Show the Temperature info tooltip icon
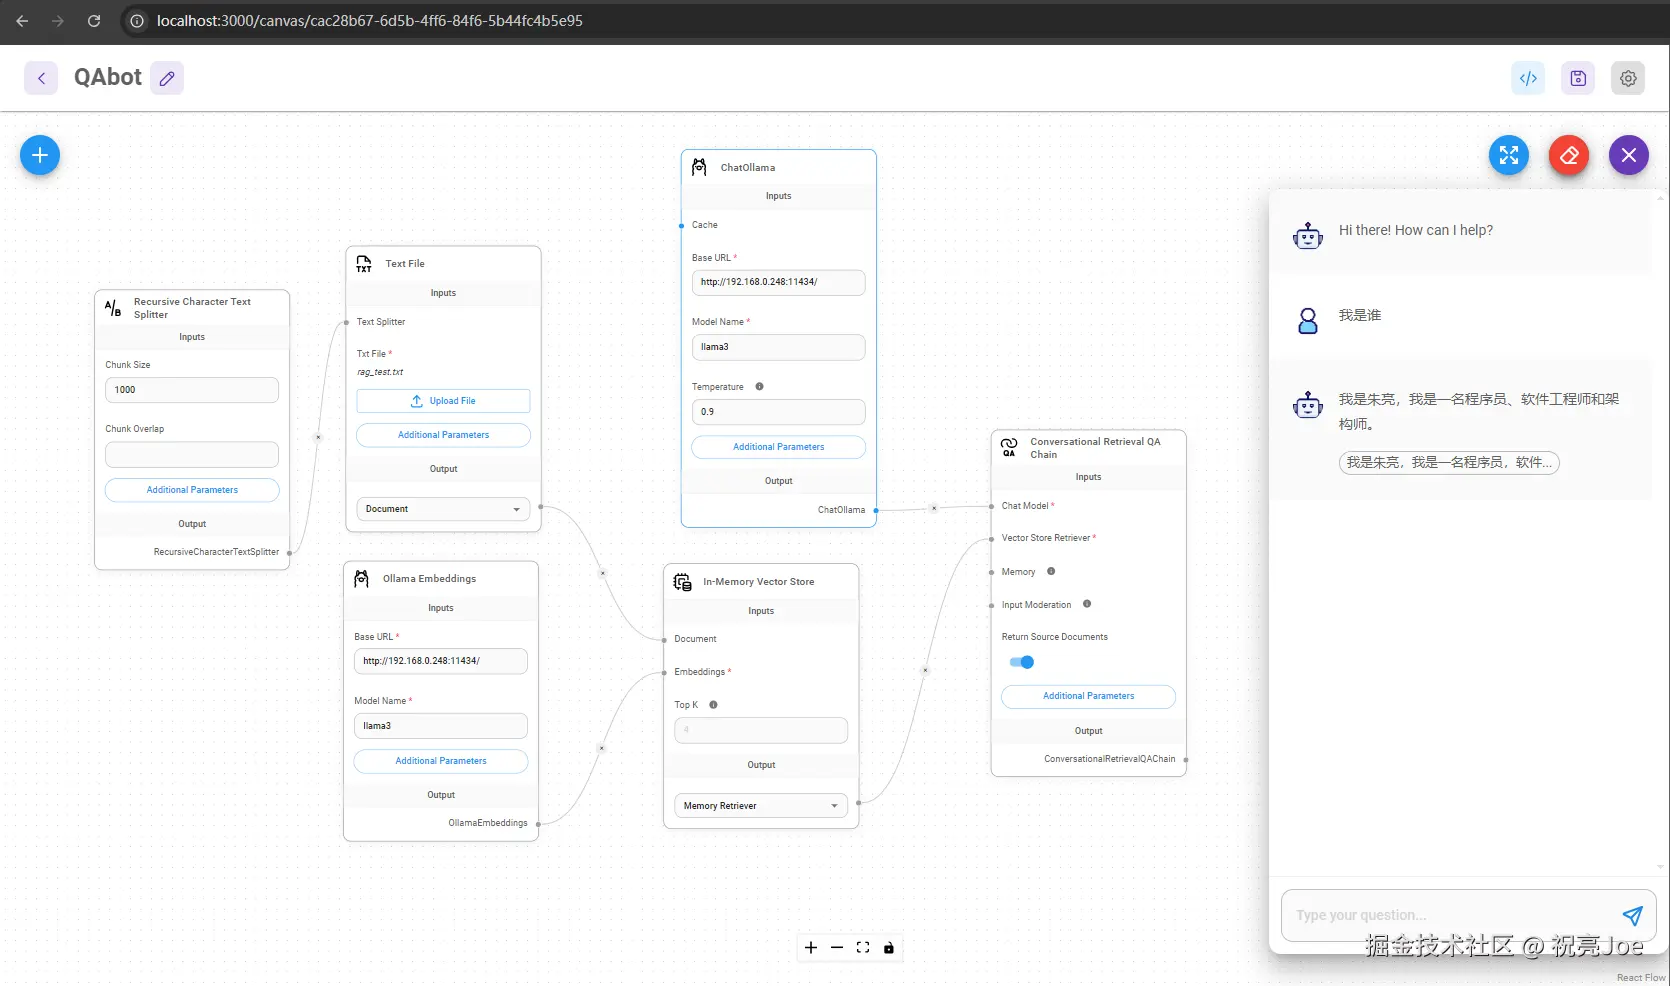 coord(759,387)
